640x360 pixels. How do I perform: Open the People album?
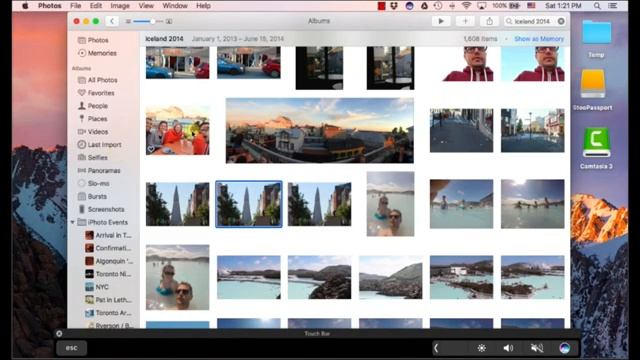(x=98, y=106)
